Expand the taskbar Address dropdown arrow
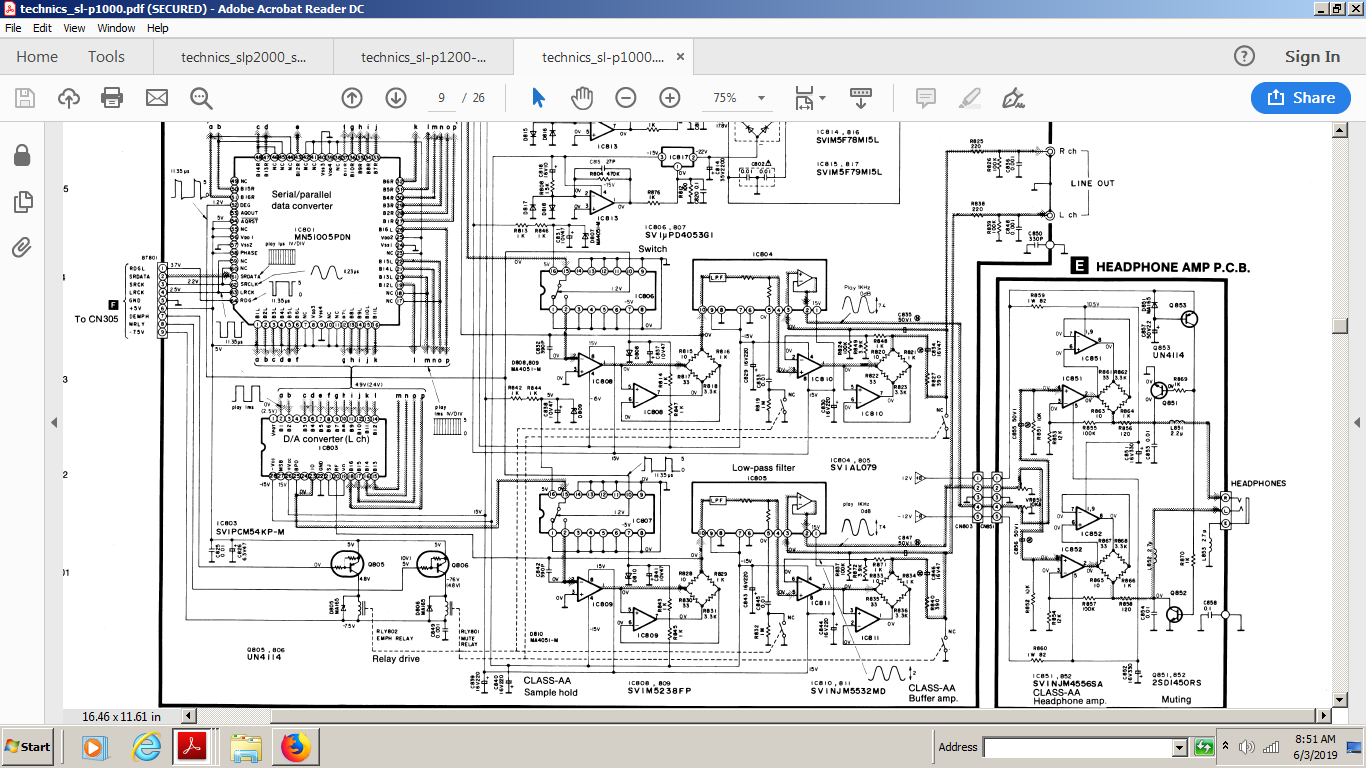Image resolution: width=1366 pixels, height=768 pixels. pyautogui.click(x=1179, y=748)
